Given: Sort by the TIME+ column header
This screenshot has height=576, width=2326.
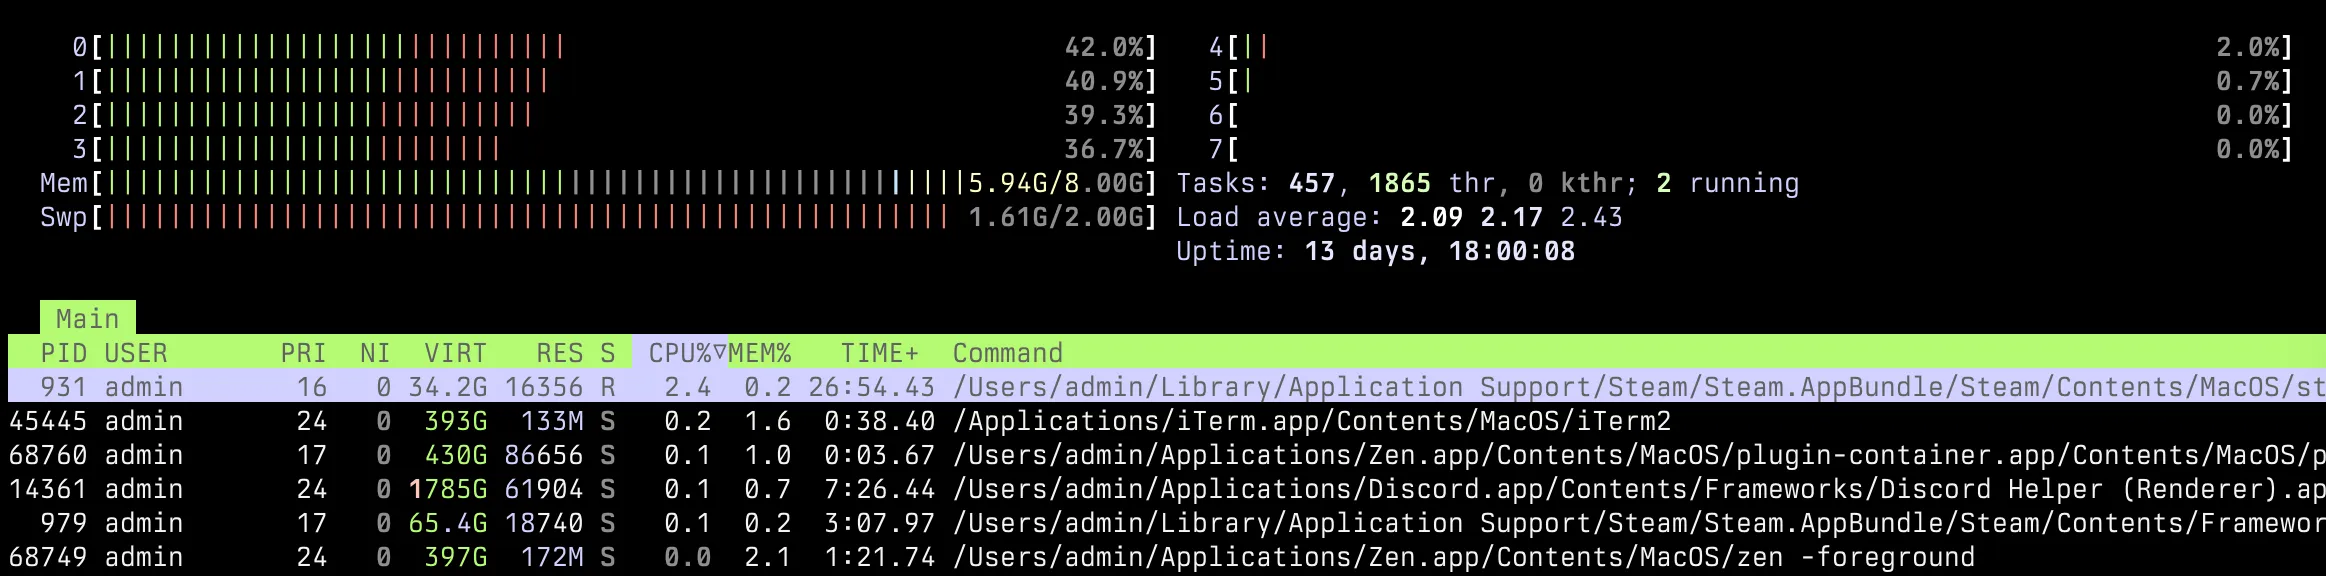Looking at the screenshot, I should (x=879, y=353).
